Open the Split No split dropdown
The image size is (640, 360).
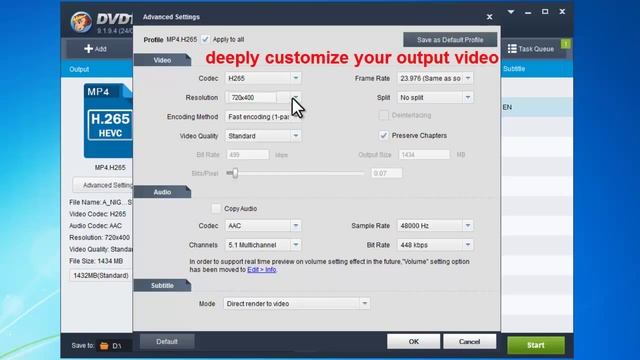tap(435, 98)
